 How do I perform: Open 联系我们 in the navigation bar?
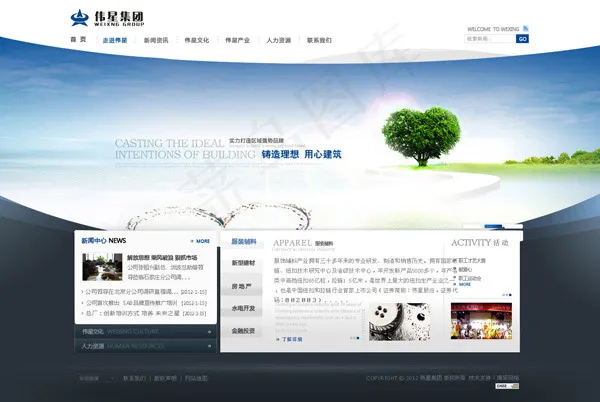pyautogui.click(x=320, y=40)
